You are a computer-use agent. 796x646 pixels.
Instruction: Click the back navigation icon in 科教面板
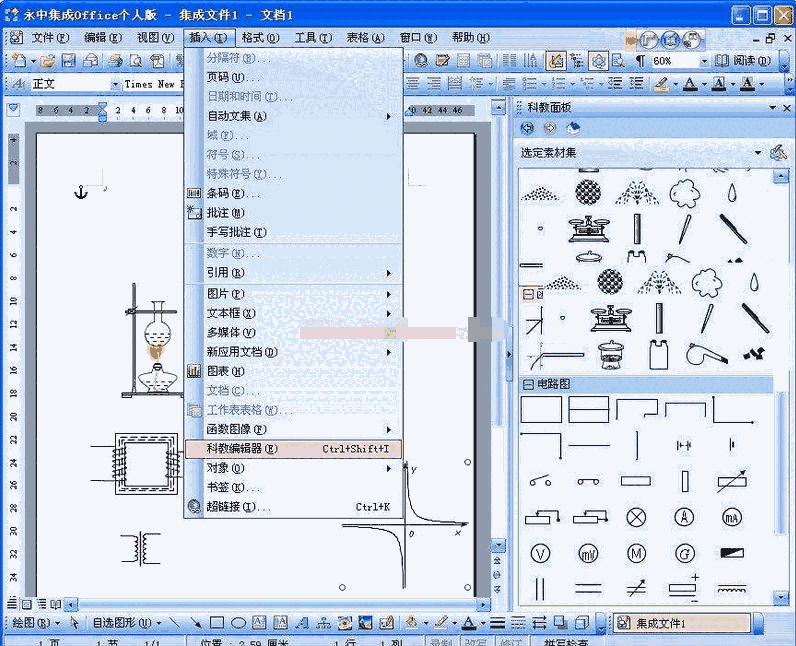point(527,128)
